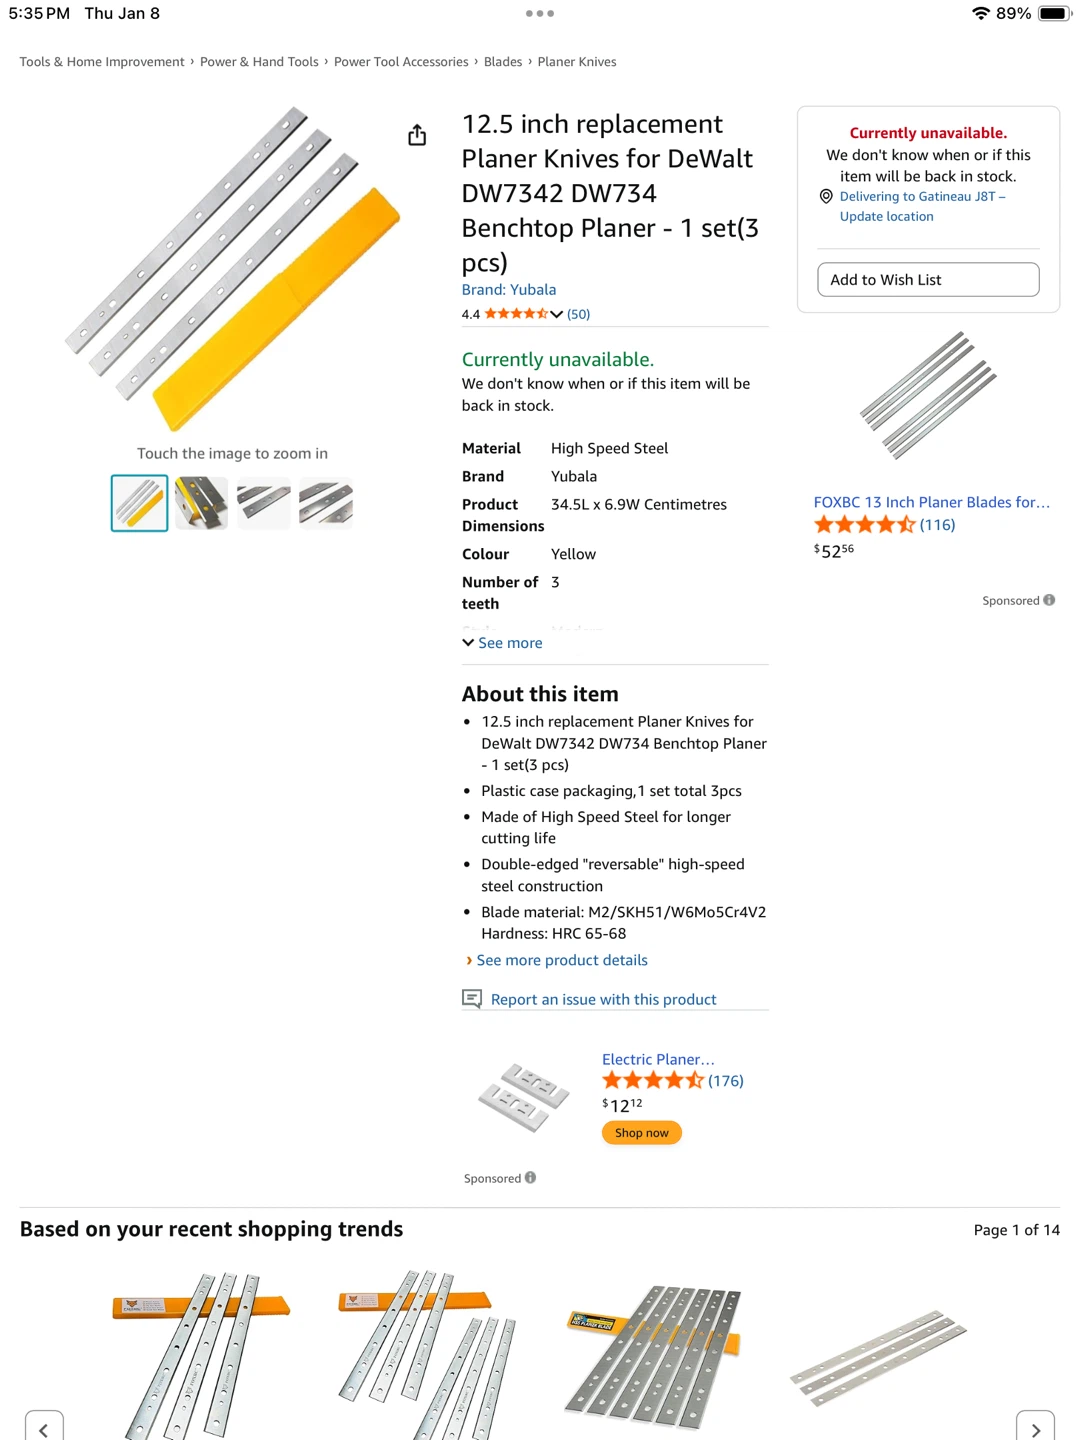Click Add to Wish List button

pos(928,280)
